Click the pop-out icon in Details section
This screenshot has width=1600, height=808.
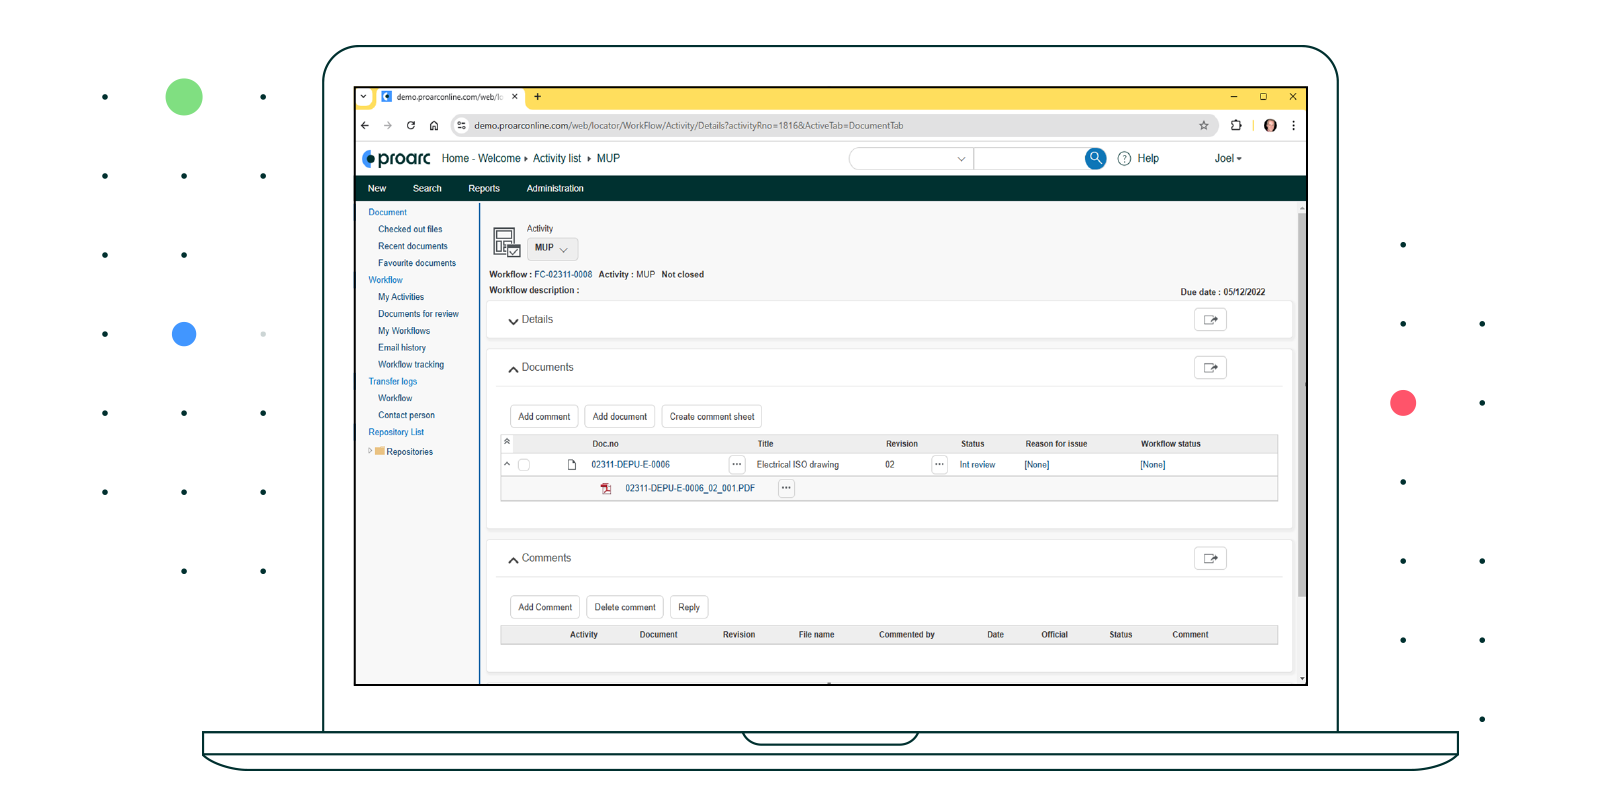pyautogui.click(x=1210, y=320)
